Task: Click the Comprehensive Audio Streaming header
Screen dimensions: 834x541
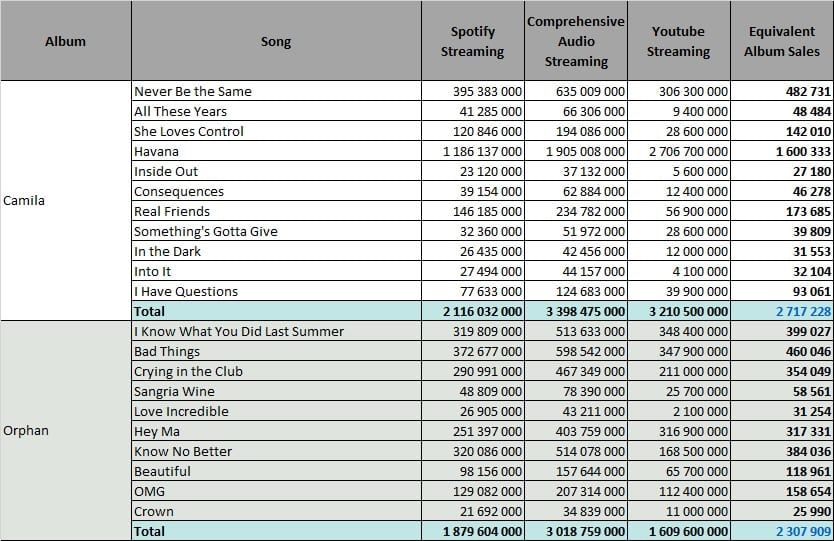Action: (x=576, y=41)
